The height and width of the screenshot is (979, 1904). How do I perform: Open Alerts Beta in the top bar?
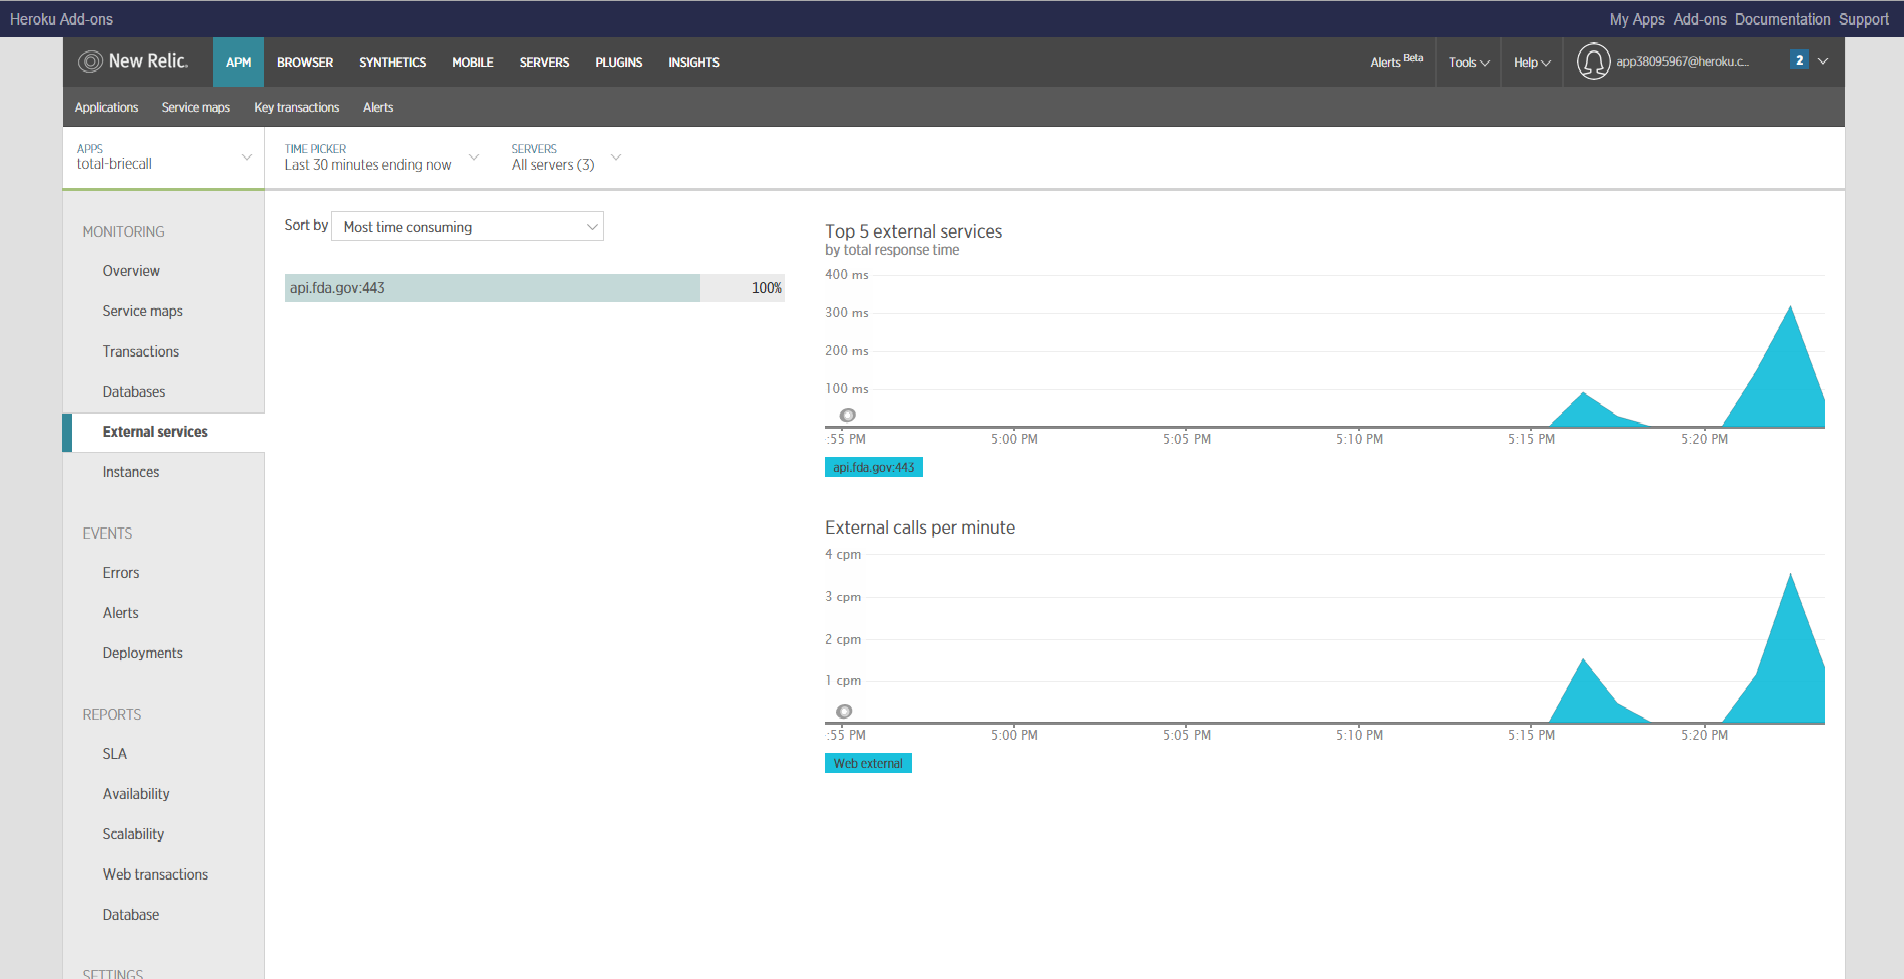[x=1396, y=61]
